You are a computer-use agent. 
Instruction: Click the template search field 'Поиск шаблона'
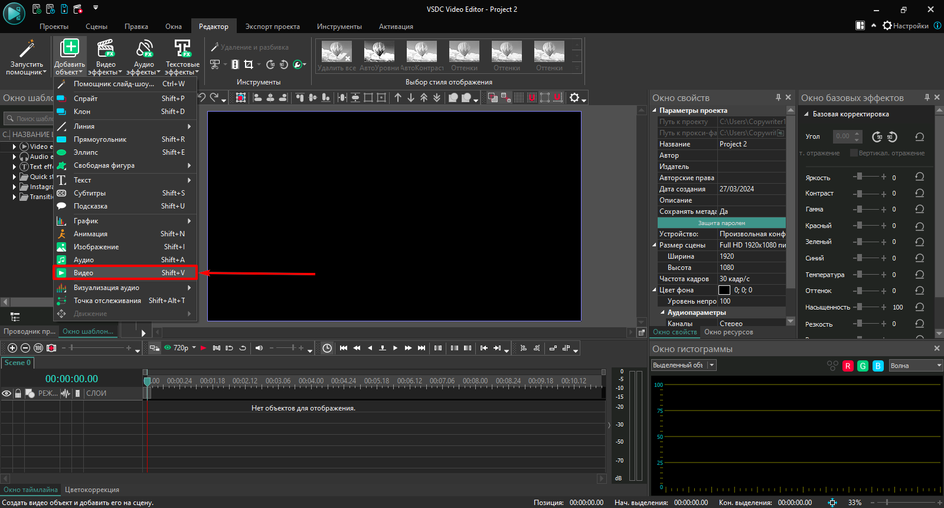click(29, 119)
